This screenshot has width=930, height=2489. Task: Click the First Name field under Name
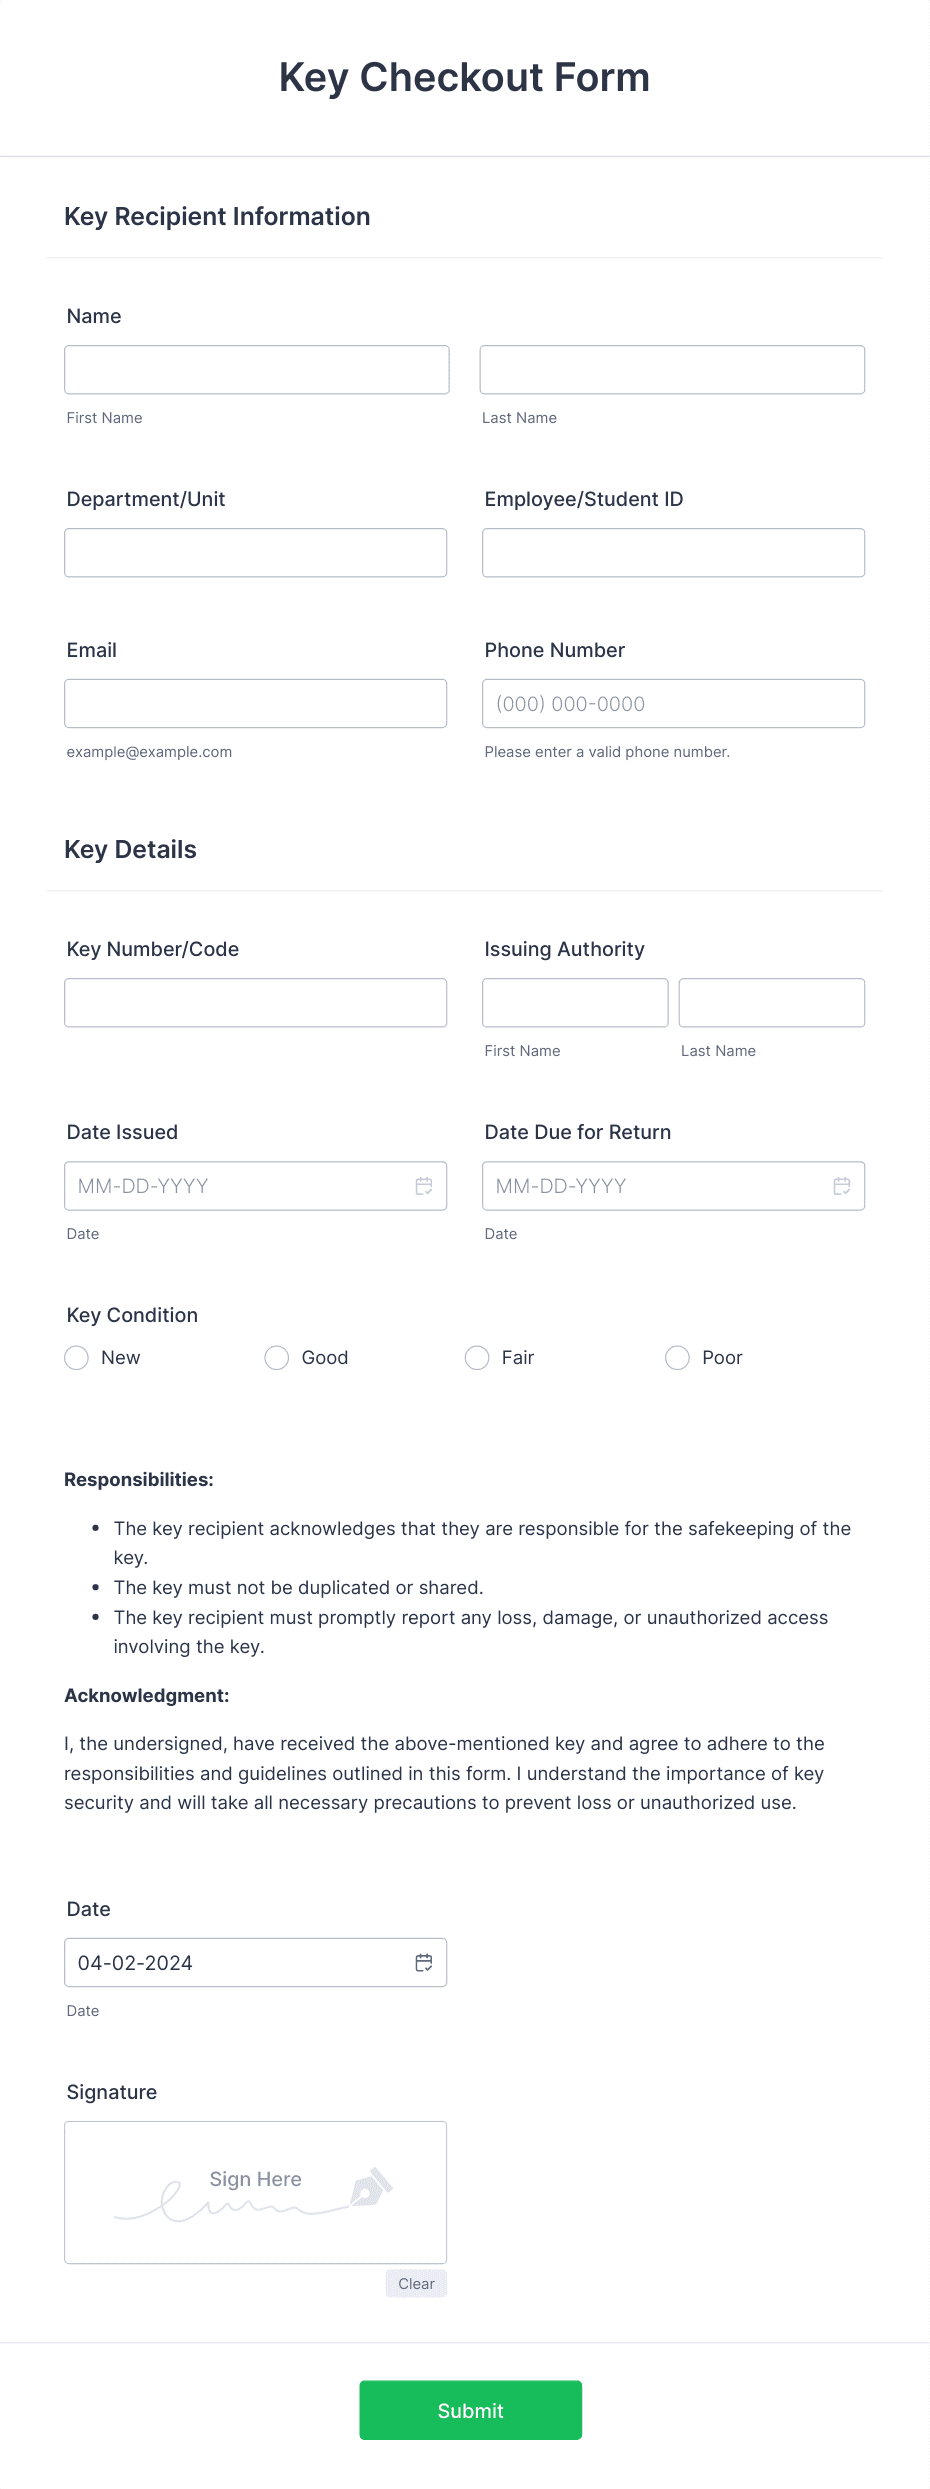coord(256,369)
